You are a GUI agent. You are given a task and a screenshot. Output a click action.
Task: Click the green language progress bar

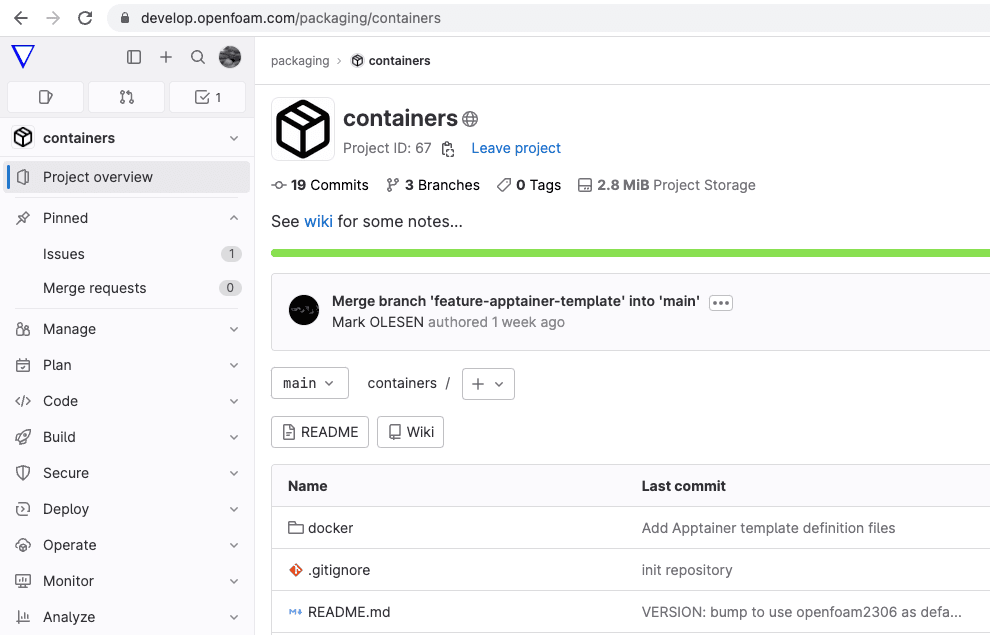click(x=630, y=253)
